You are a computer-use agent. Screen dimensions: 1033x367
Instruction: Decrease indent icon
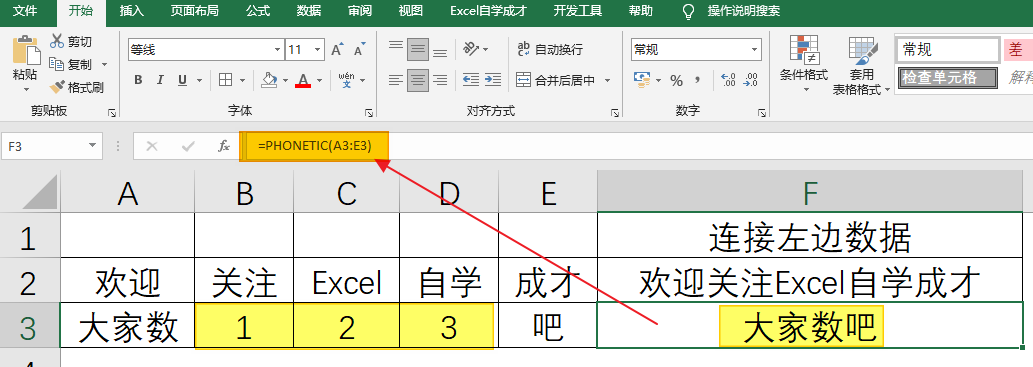tap(470, 80)
